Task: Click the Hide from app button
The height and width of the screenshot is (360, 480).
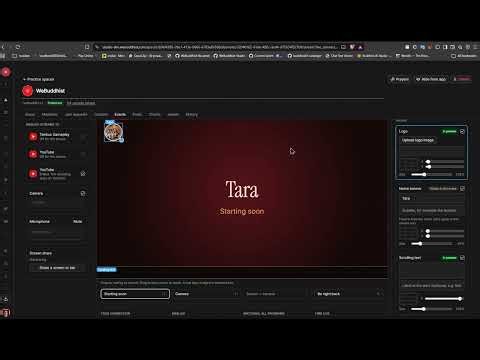Action: pyautogui.click(x=431, y=79)
